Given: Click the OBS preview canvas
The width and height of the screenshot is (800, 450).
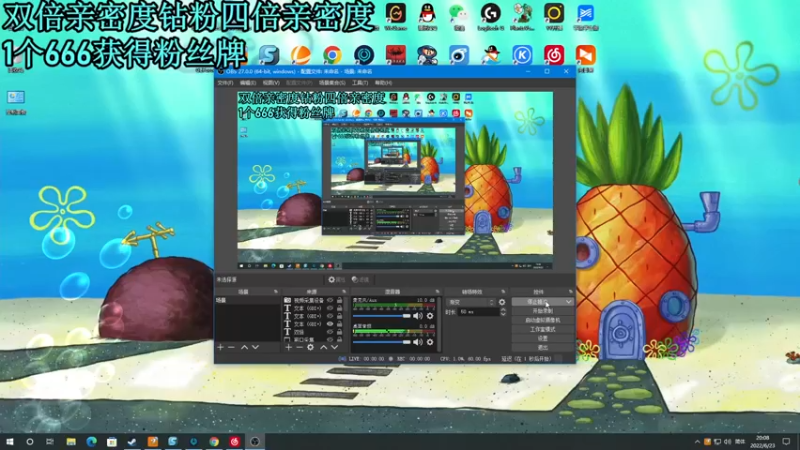Looking at the screenshot, I should [x=395, y=180].
